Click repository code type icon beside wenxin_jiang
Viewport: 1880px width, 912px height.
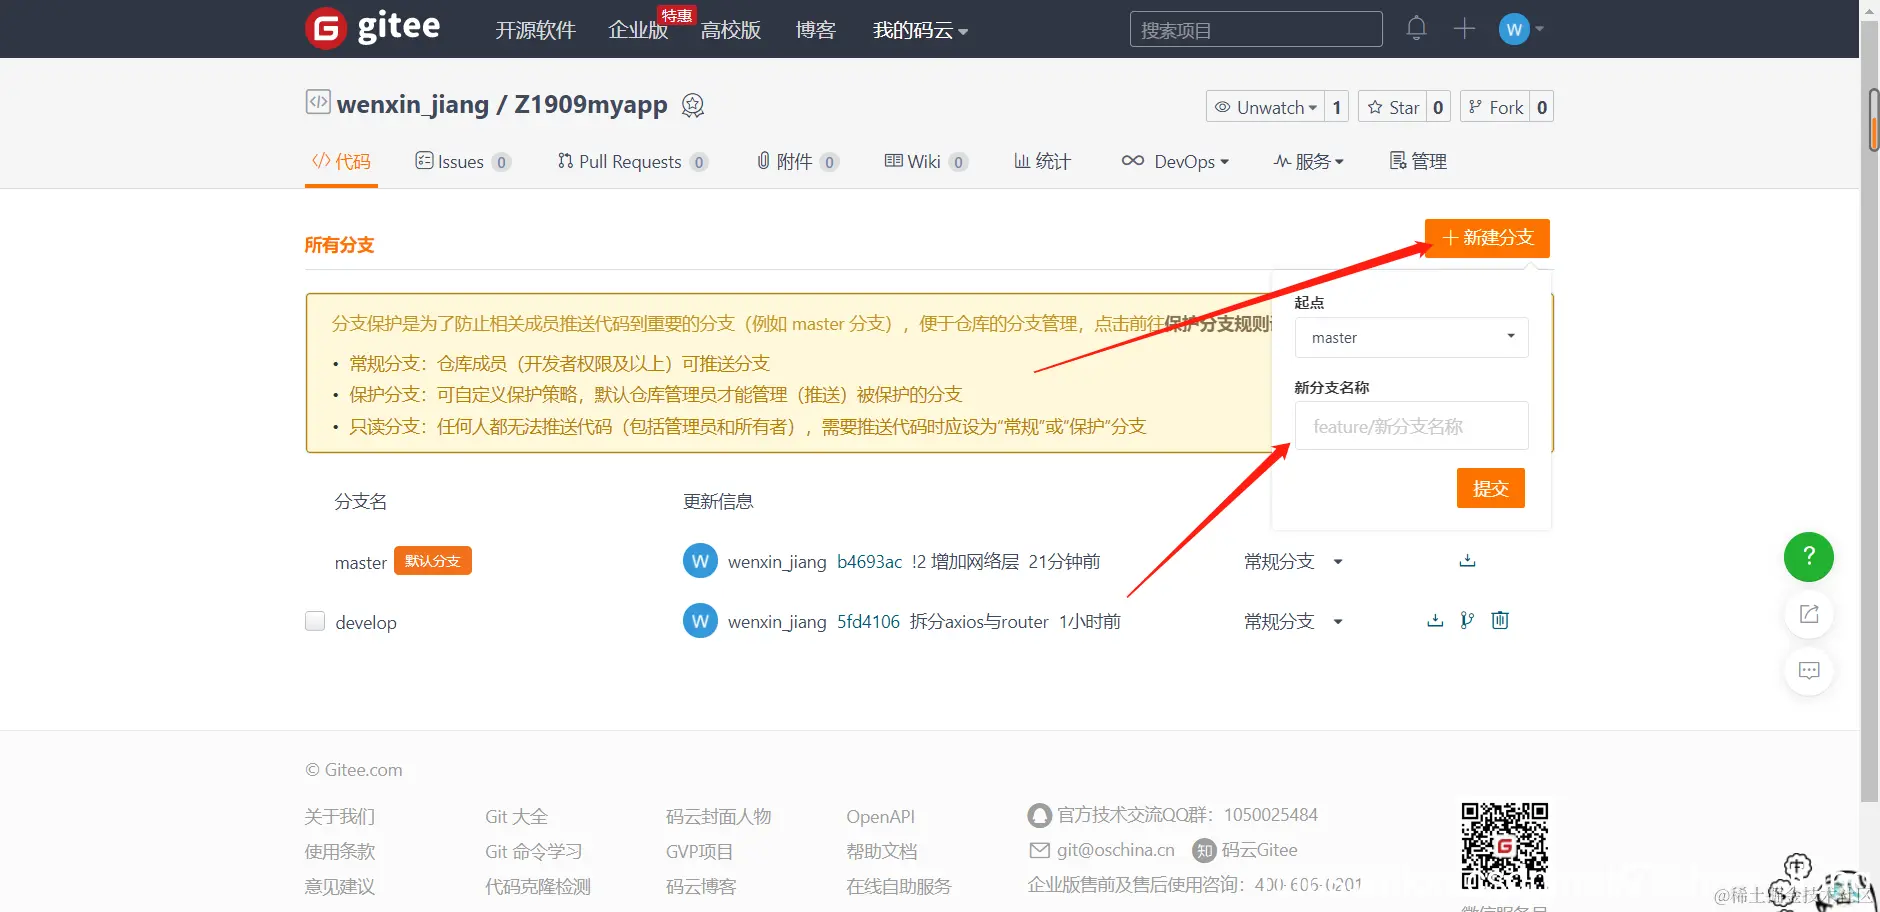pyautogui.click(x=318, y=102)
